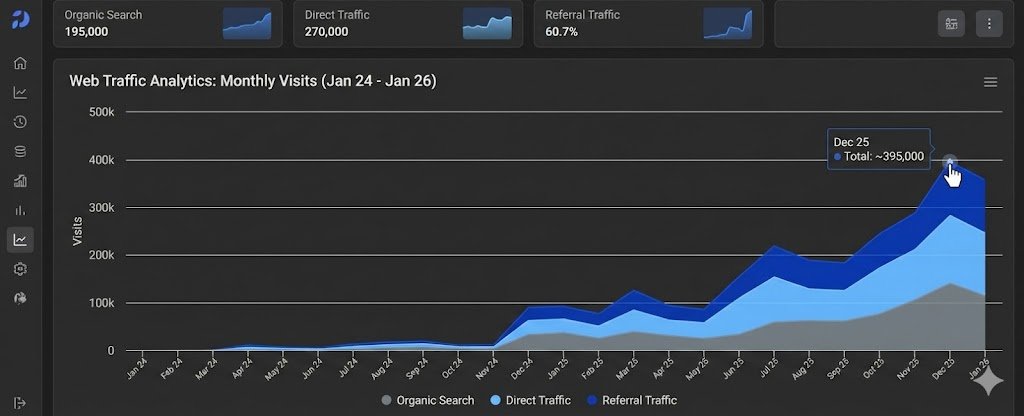Click the app logo in the sidebar
This screenshot has height=416, width=1024.
pos(20,19)
